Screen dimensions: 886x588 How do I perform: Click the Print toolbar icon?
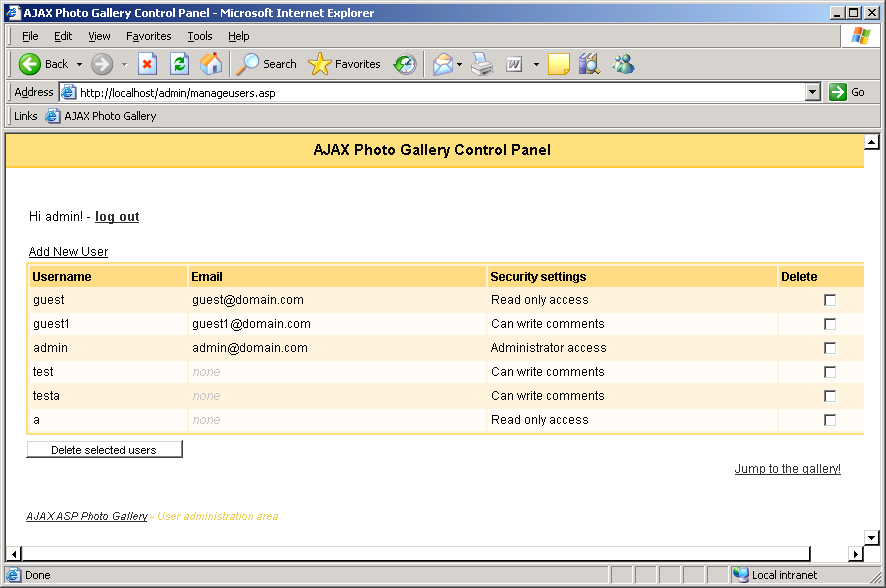point(482,64)
